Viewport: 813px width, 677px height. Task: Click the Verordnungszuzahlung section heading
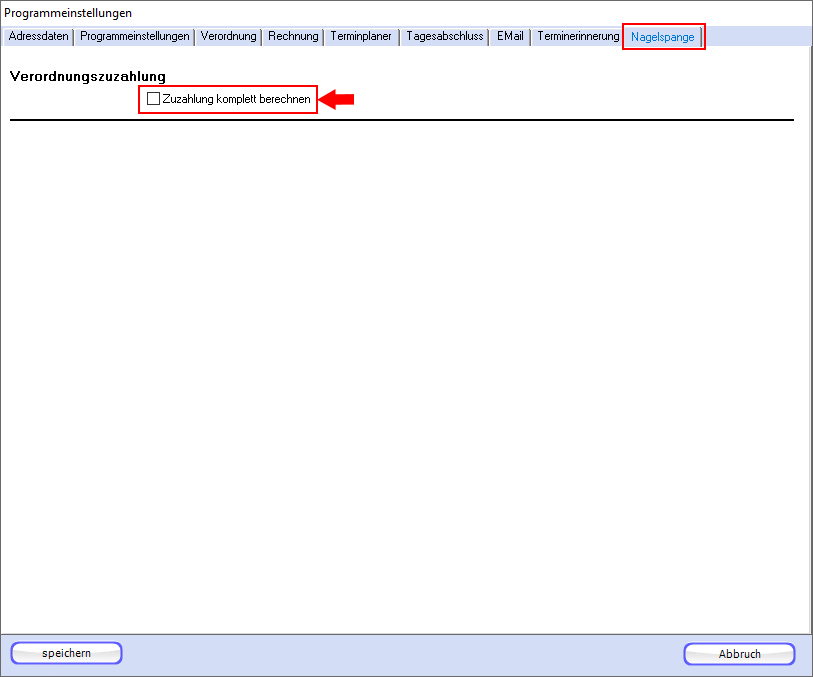(x=88, y=76)
